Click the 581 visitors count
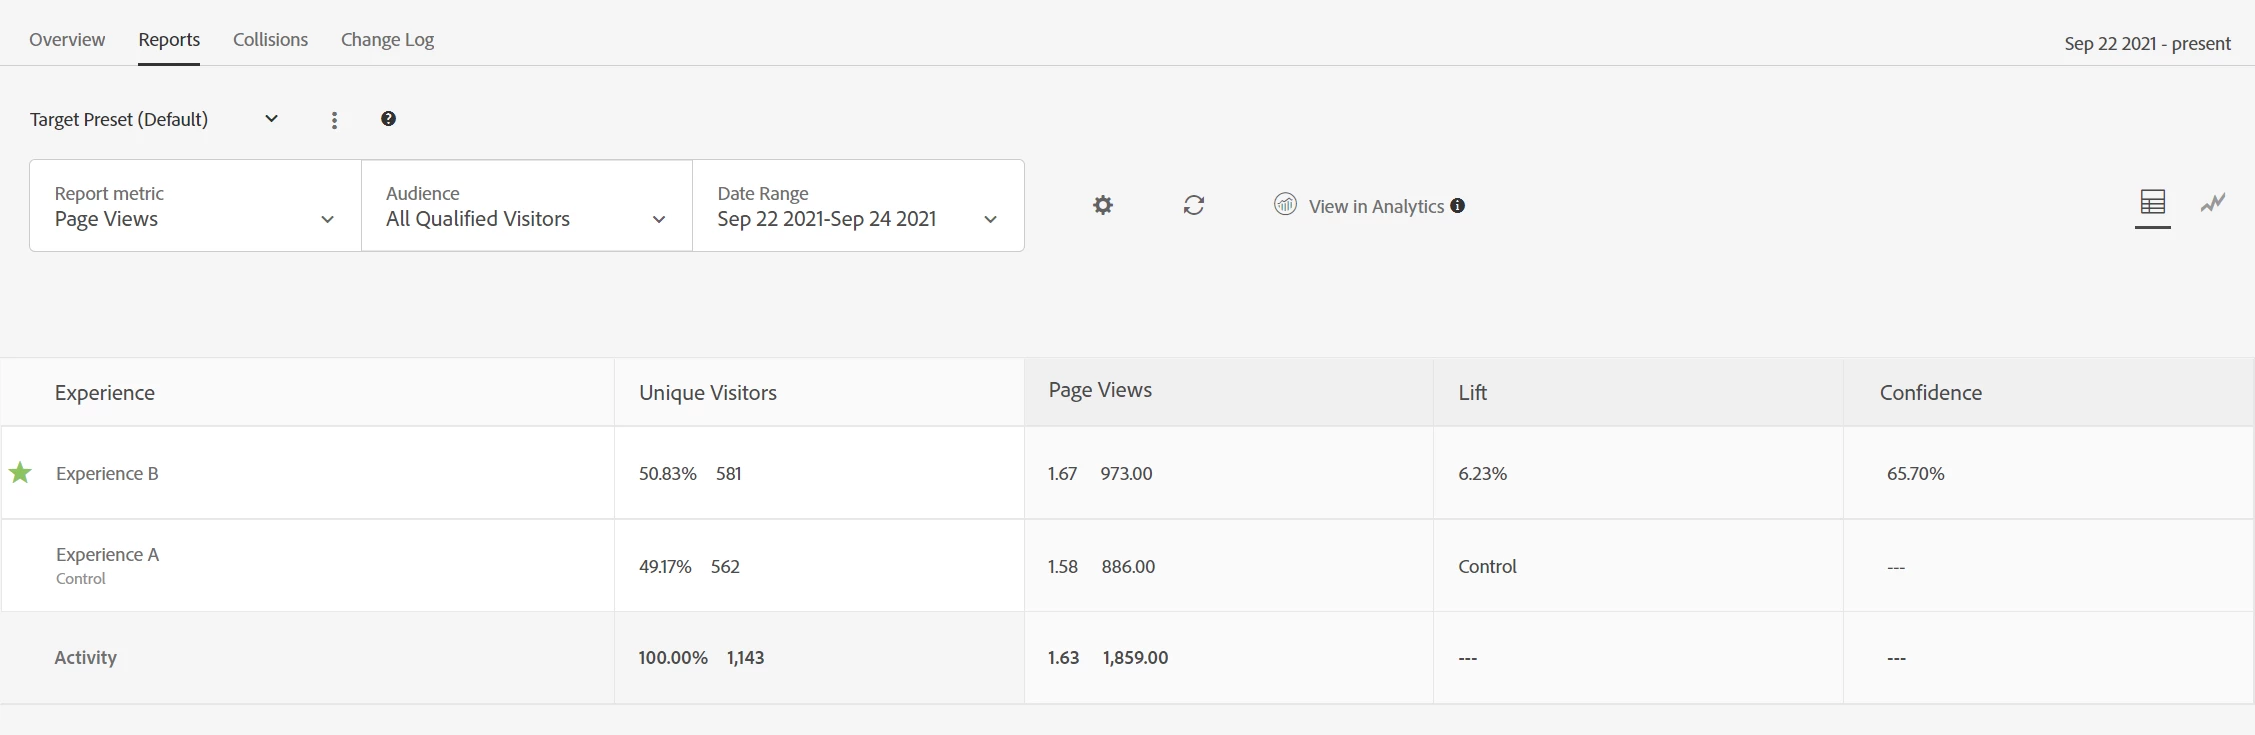2255x735 pixels. [x=729, y=473]
